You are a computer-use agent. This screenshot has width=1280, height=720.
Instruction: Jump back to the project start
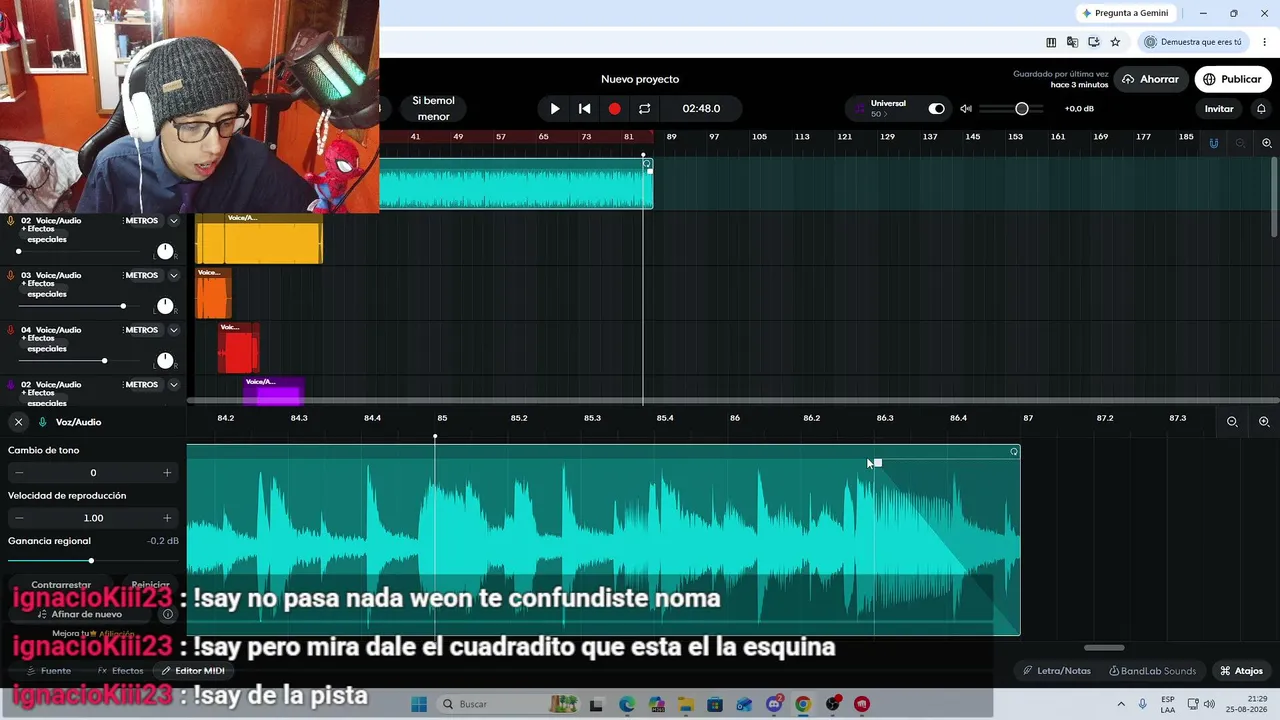pos(585,108)
